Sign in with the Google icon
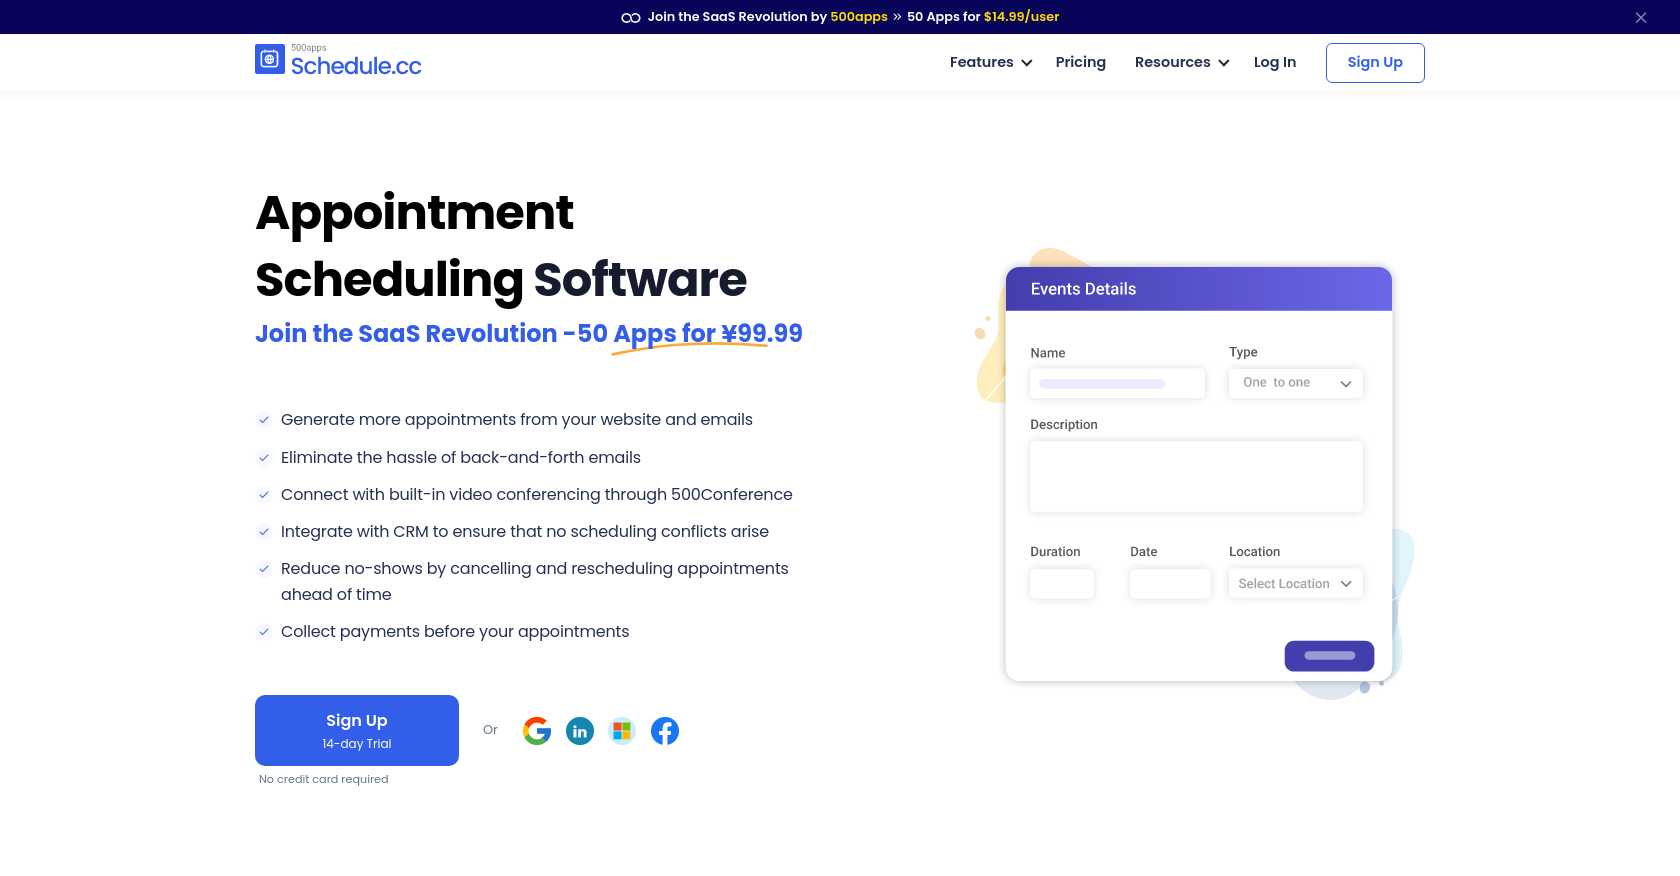This screenshot has width=1680, height=876. 537,731
